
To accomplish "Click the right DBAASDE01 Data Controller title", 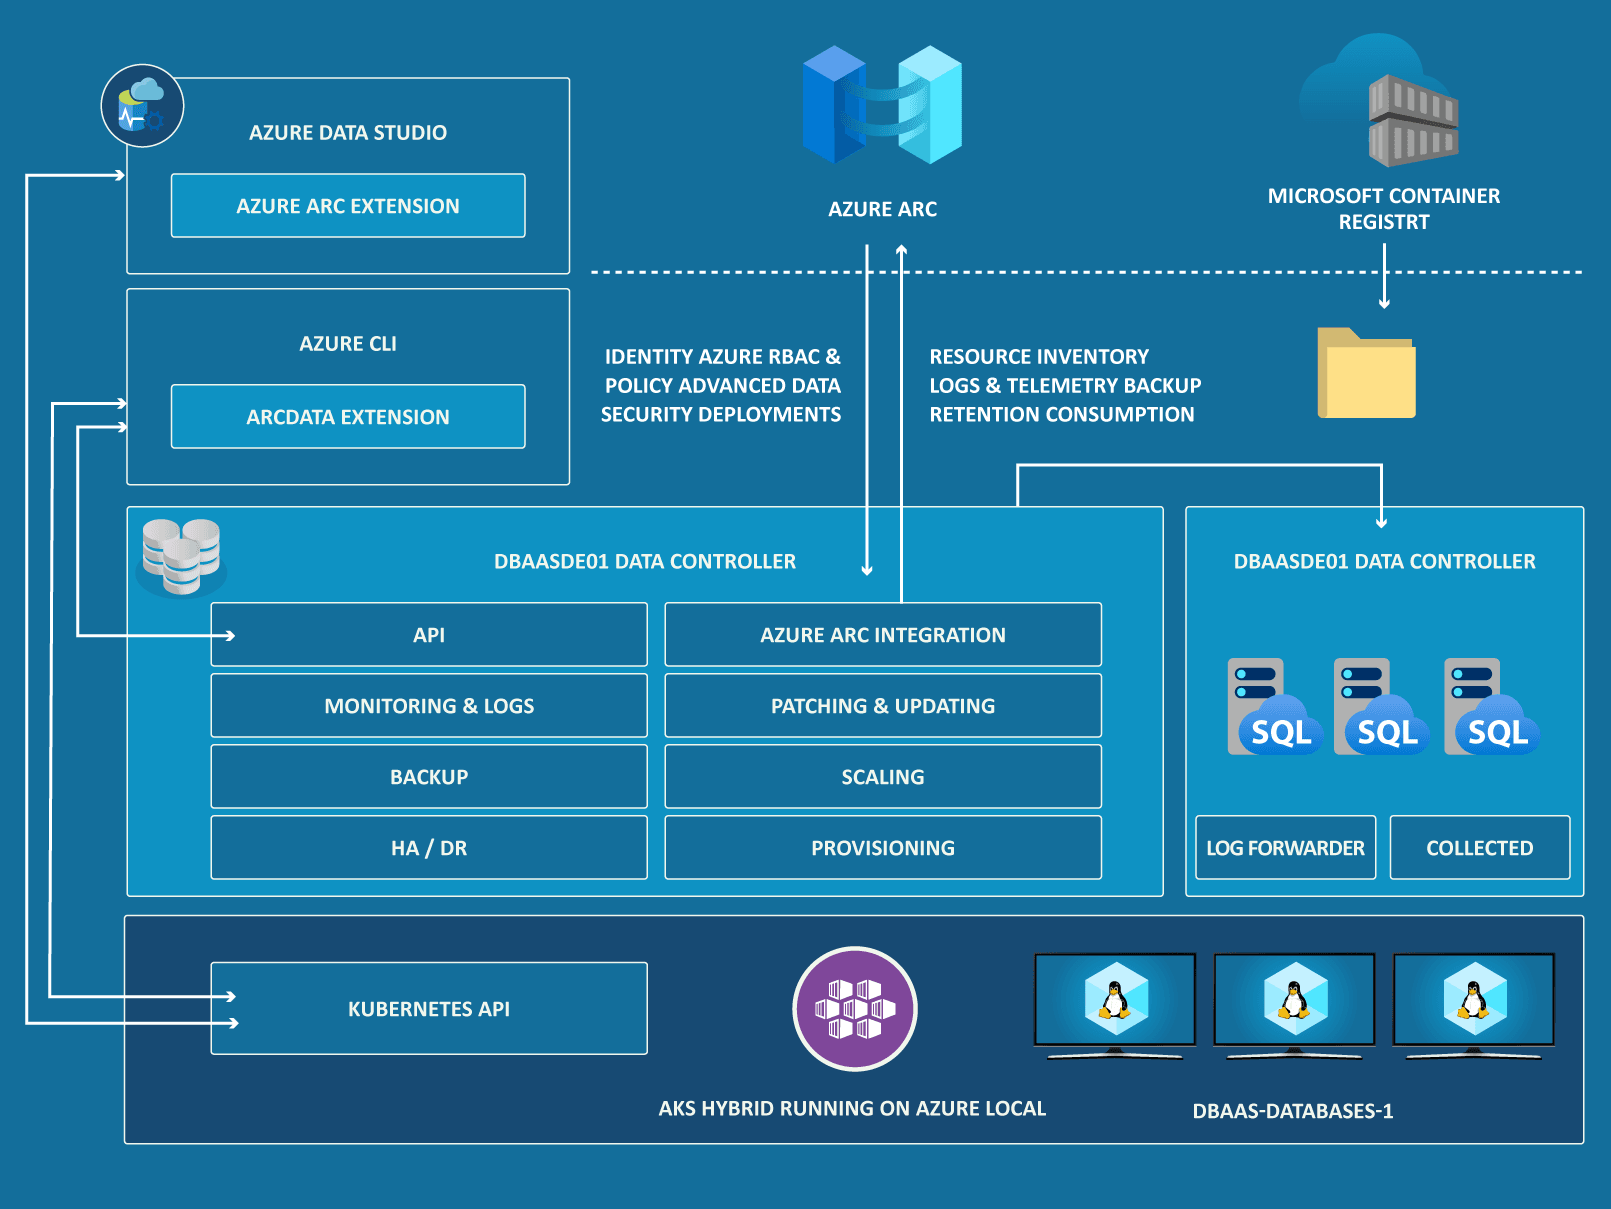I will pyautogui.click(x=1385, y=562).
